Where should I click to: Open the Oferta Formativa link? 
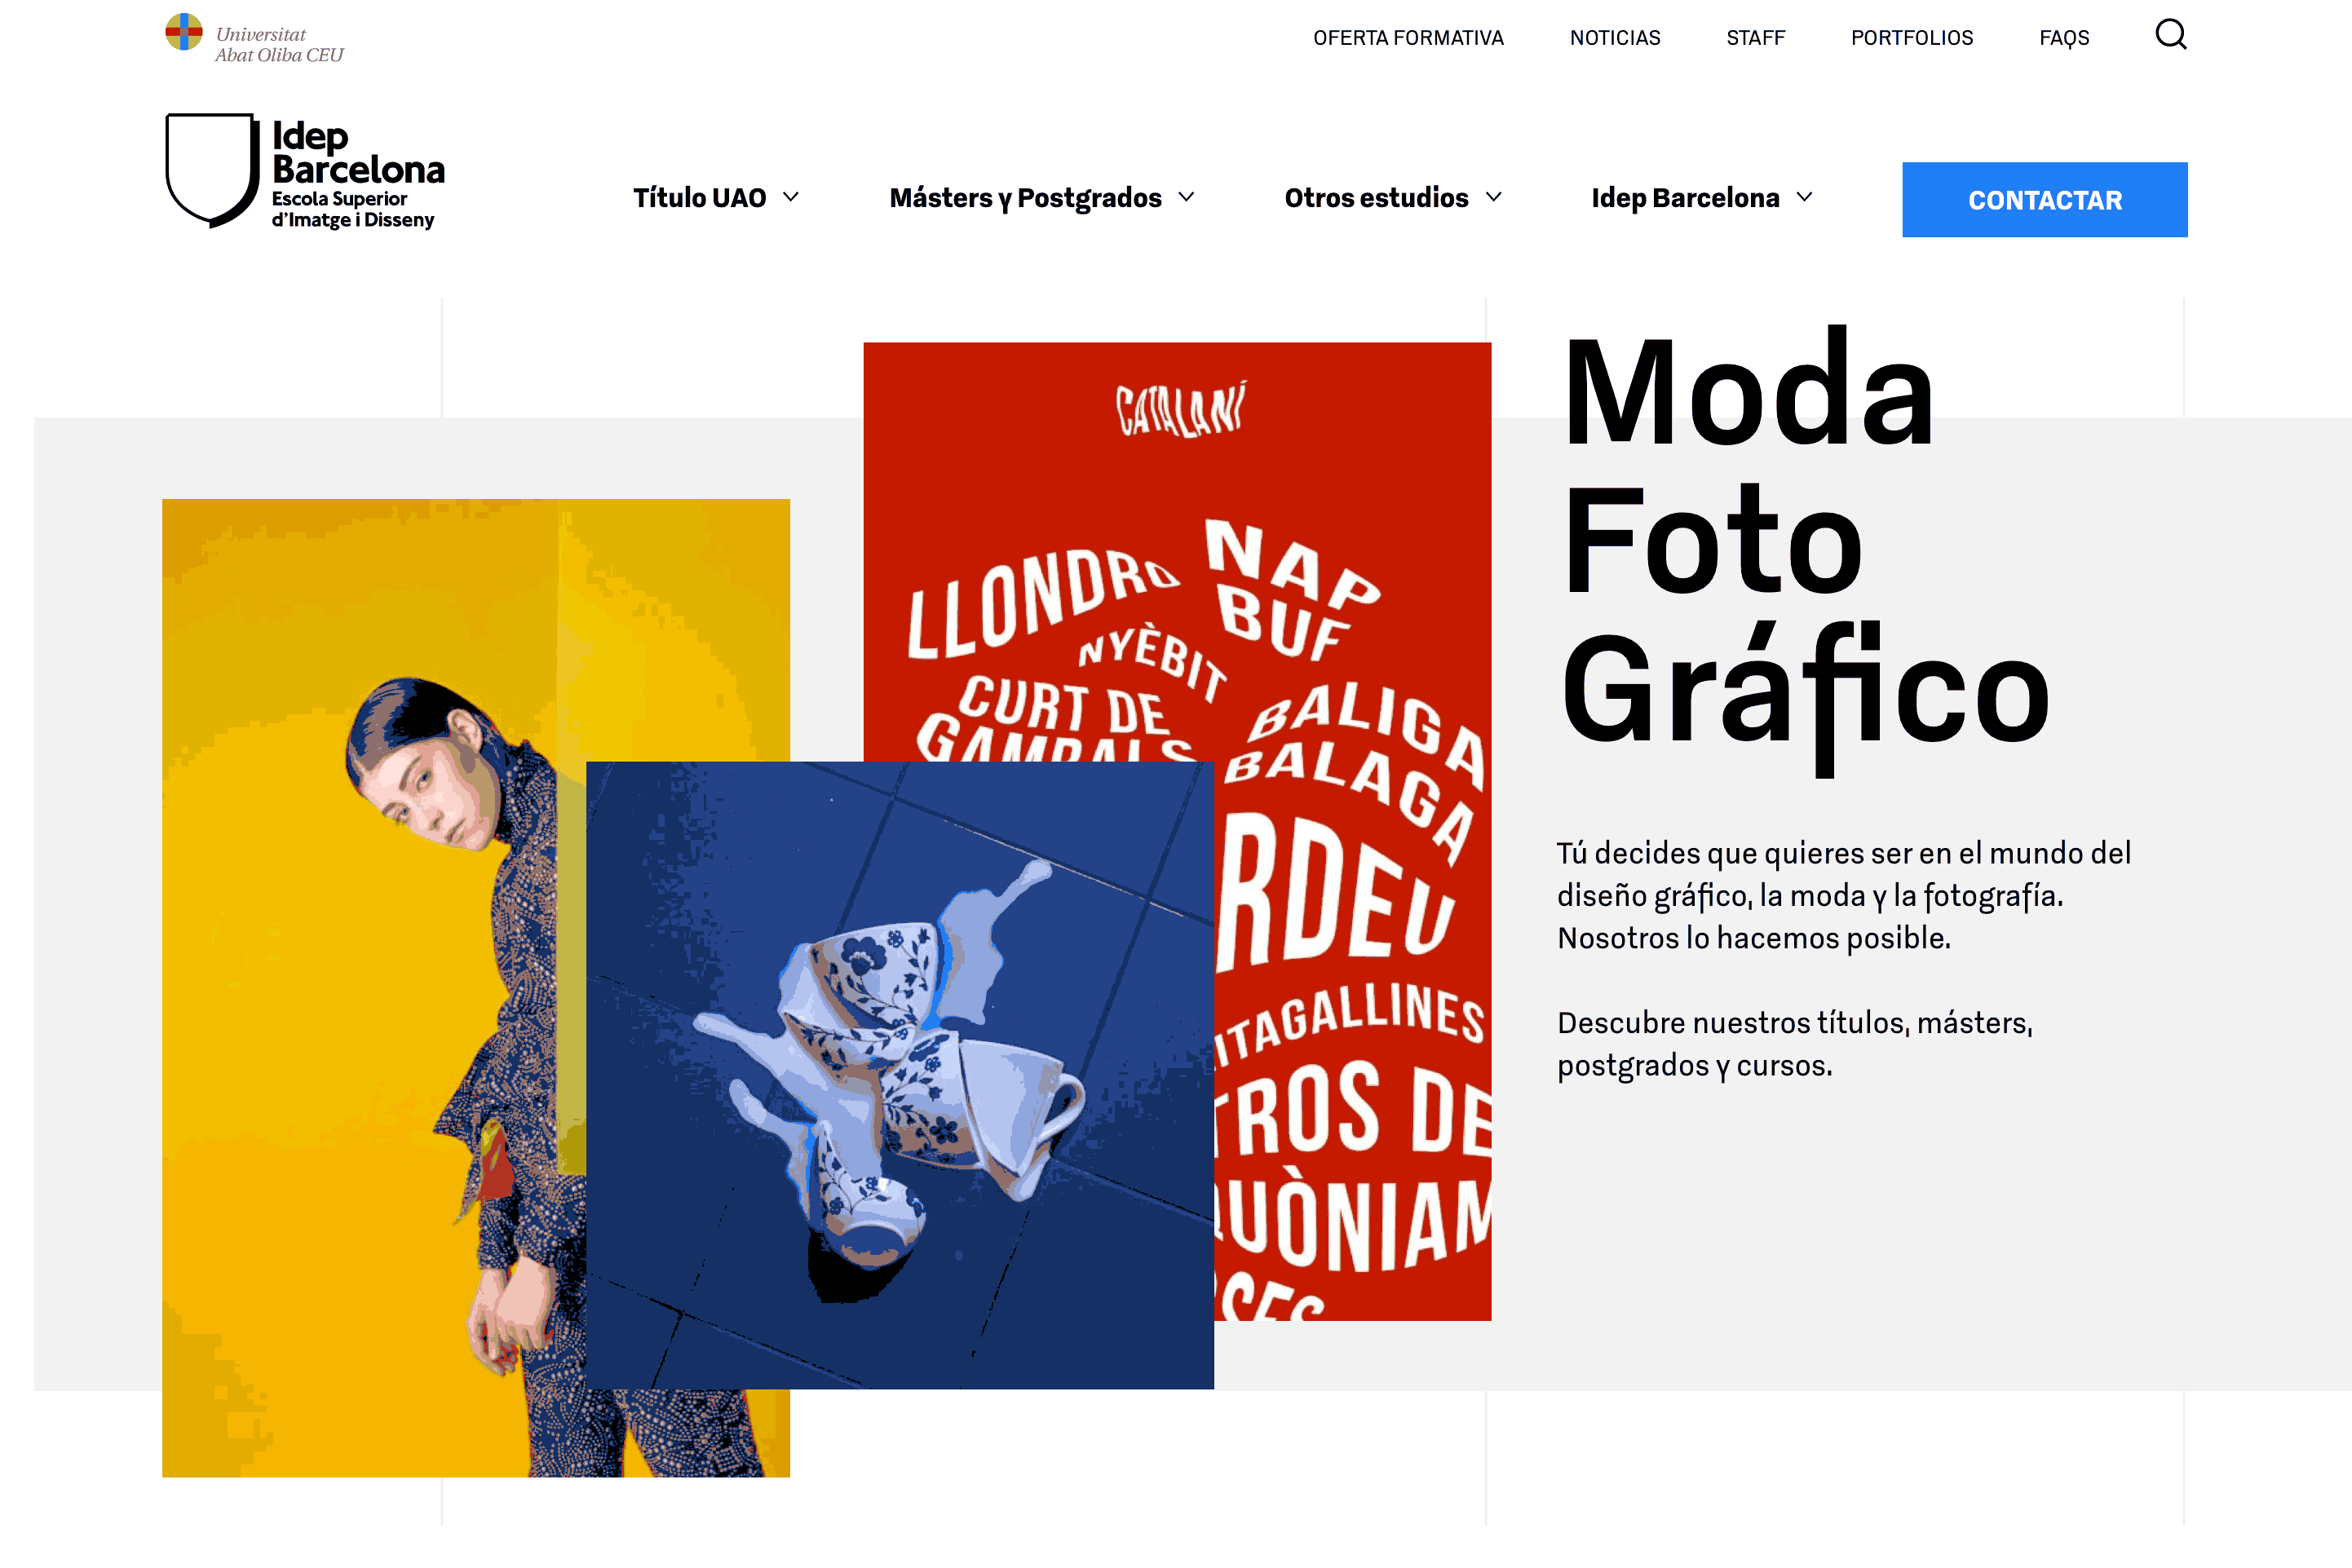coord(1408,38)
